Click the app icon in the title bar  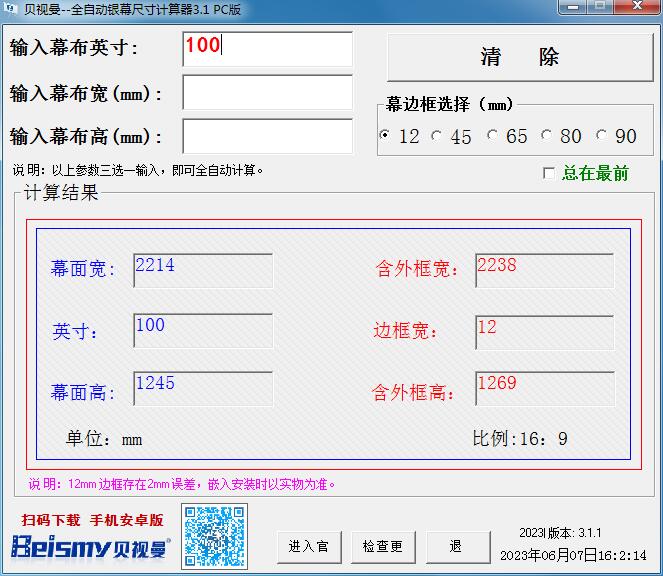click(10, 8)
